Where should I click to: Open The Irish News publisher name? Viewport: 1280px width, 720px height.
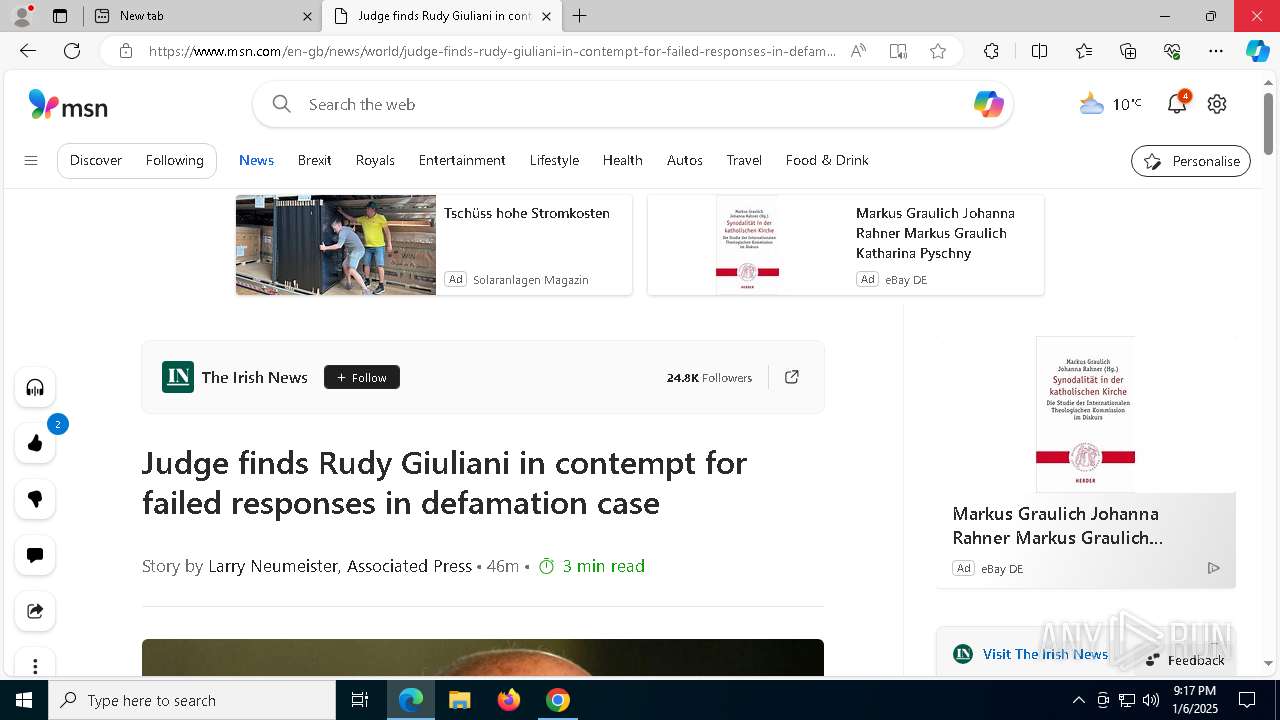coord(254,377)
